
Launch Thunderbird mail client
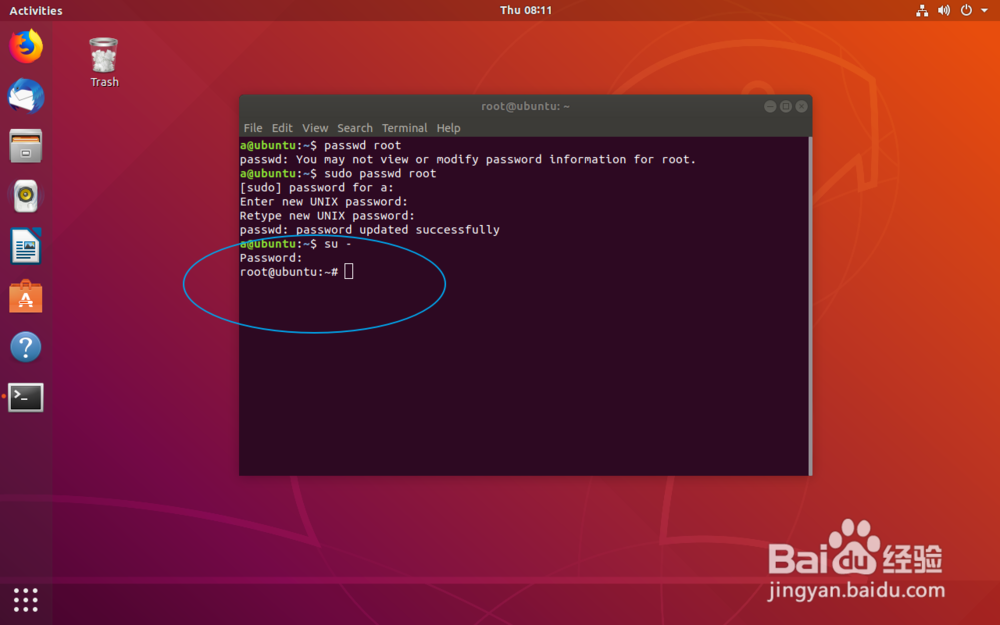[x=25, y=96]
